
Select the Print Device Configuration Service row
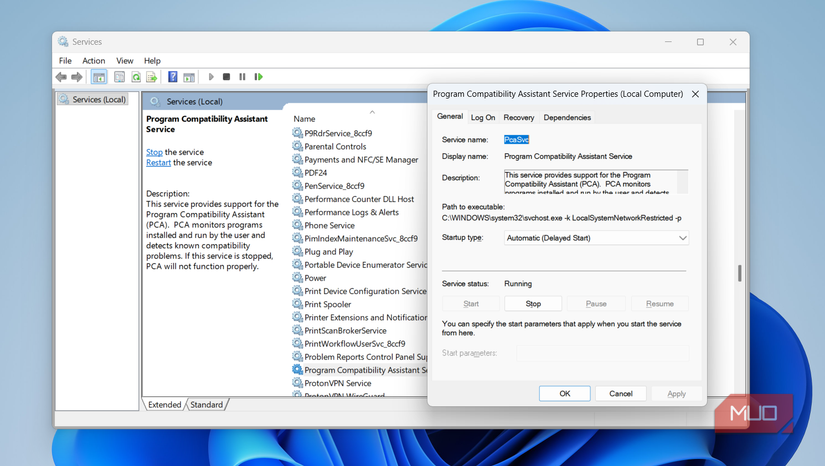[x=360, y=291]
